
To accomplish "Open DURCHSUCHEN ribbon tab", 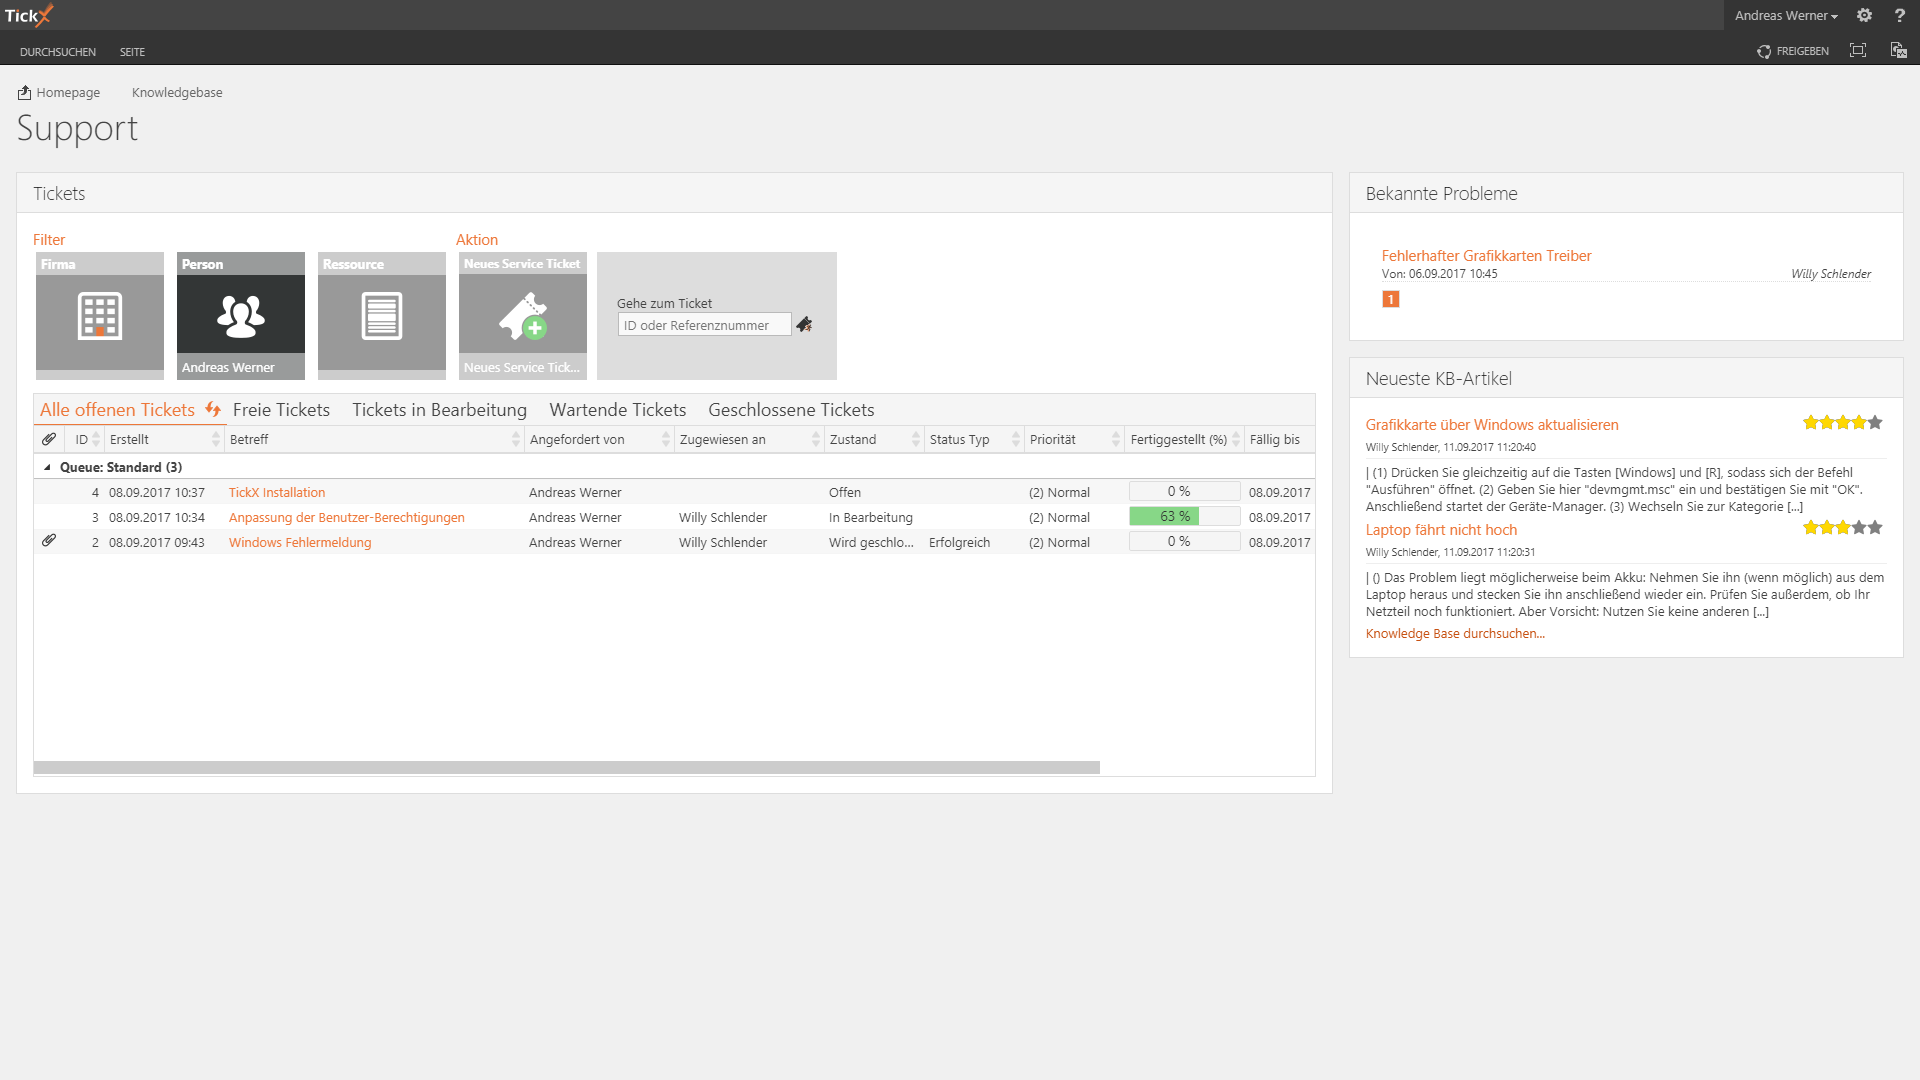I will coord(58,52).
